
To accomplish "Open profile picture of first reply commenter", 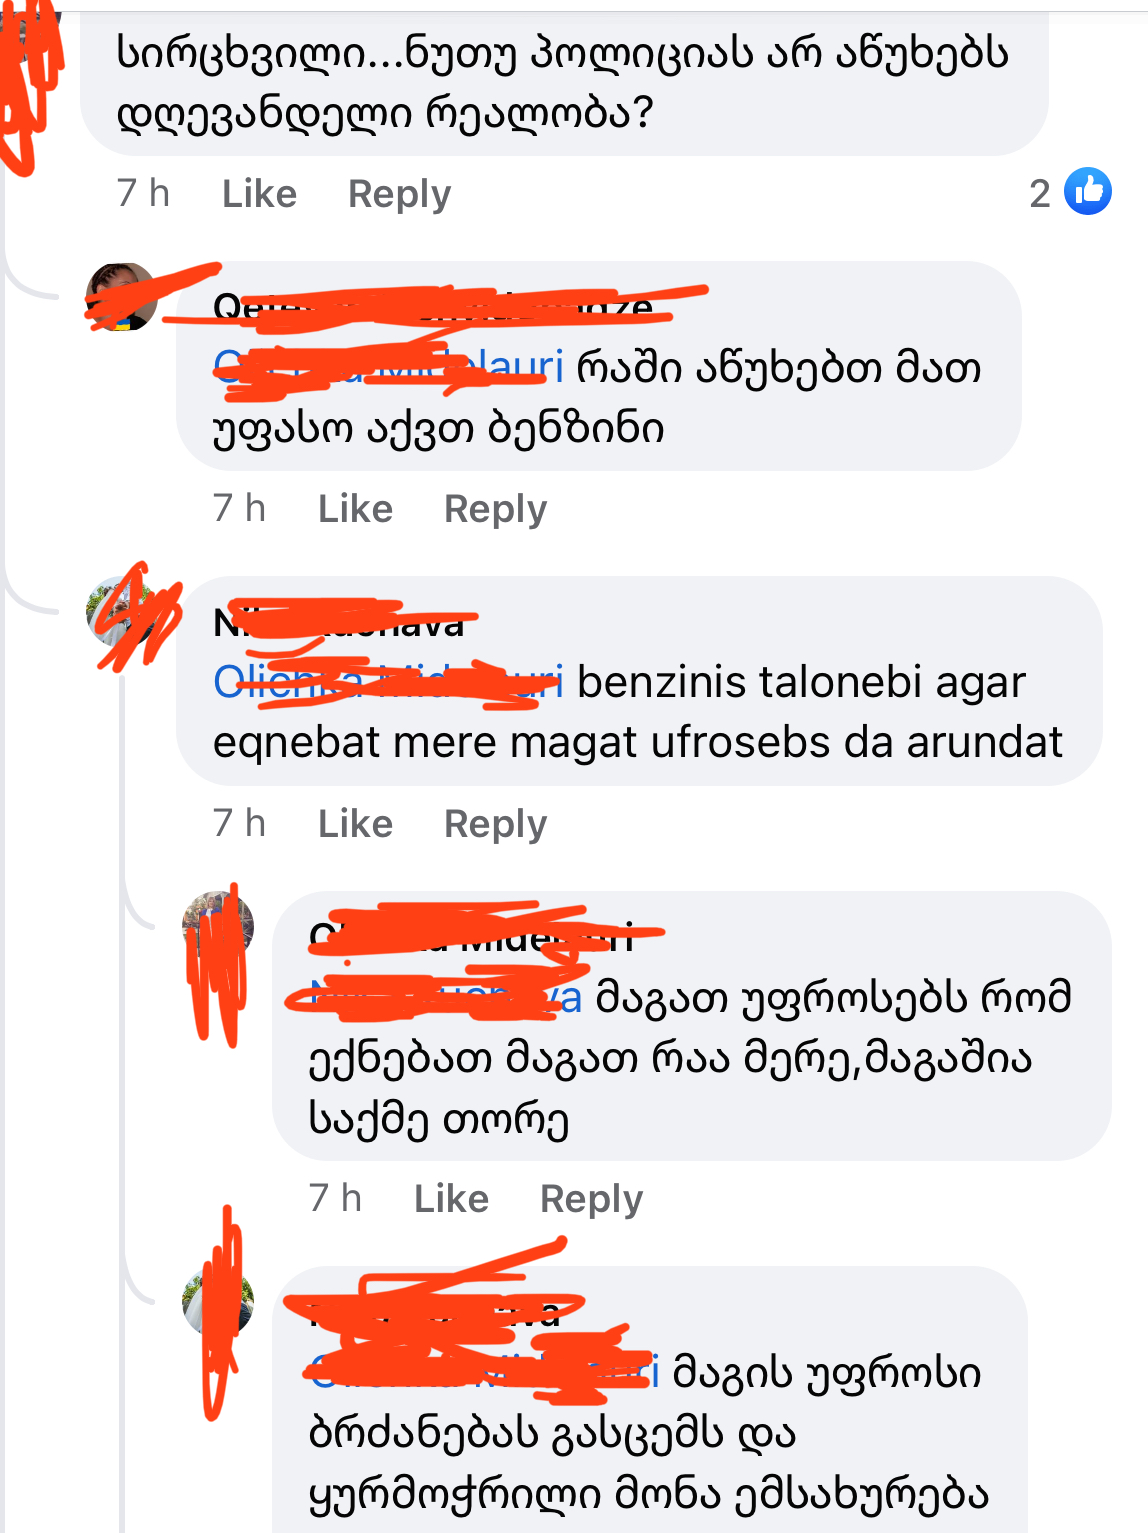I will click(x=122, y=297).
